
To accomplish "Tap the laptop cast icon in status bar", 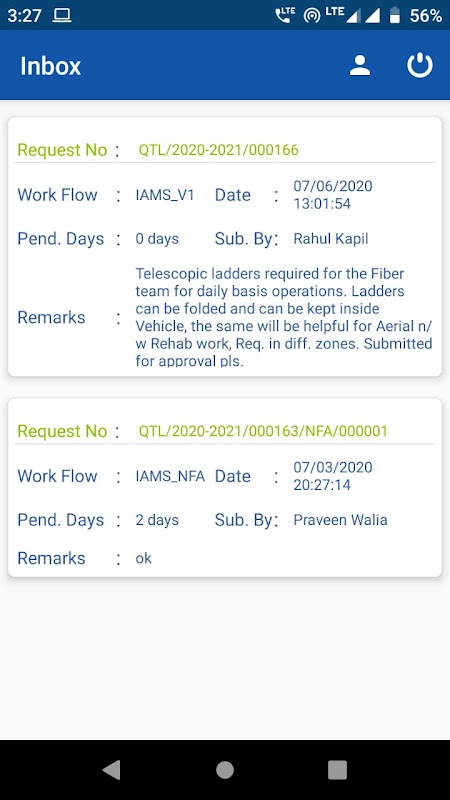I will point(62,16).
